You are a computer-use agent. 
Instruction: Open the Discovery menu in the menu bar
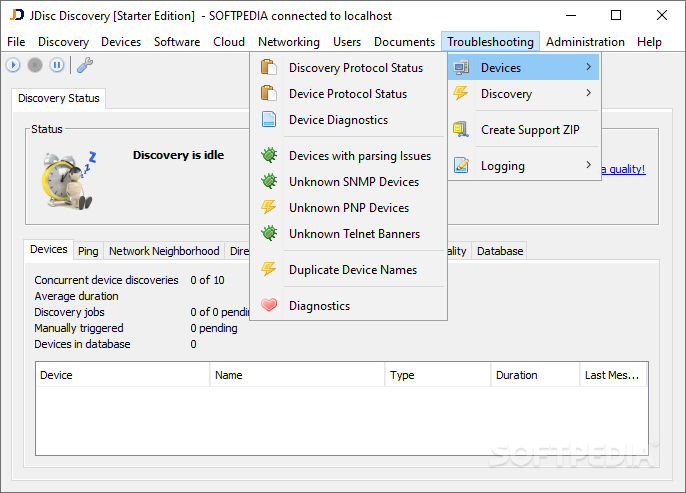[x=63, y=42]
